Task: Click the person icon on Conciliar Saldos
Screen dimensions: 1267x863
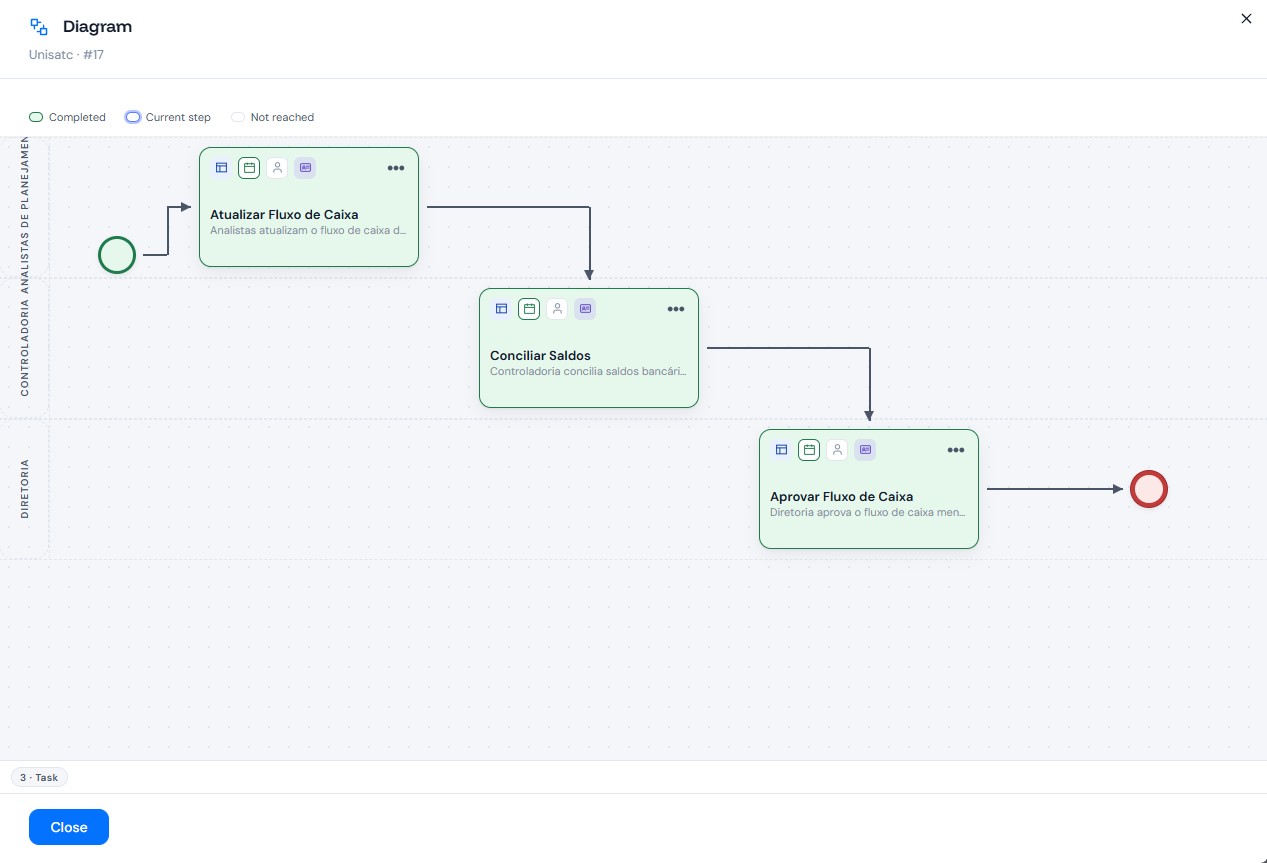Action: pos(557,309)
